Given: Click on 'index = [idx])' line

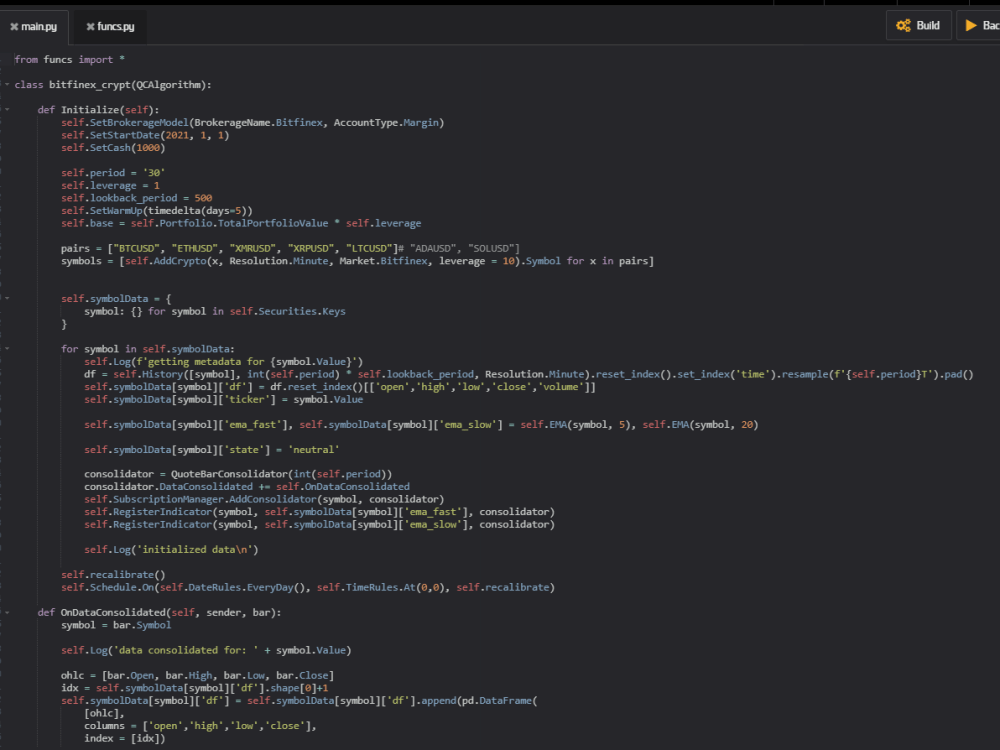Looking at the screenshot, I should click(x=125, y=739).
